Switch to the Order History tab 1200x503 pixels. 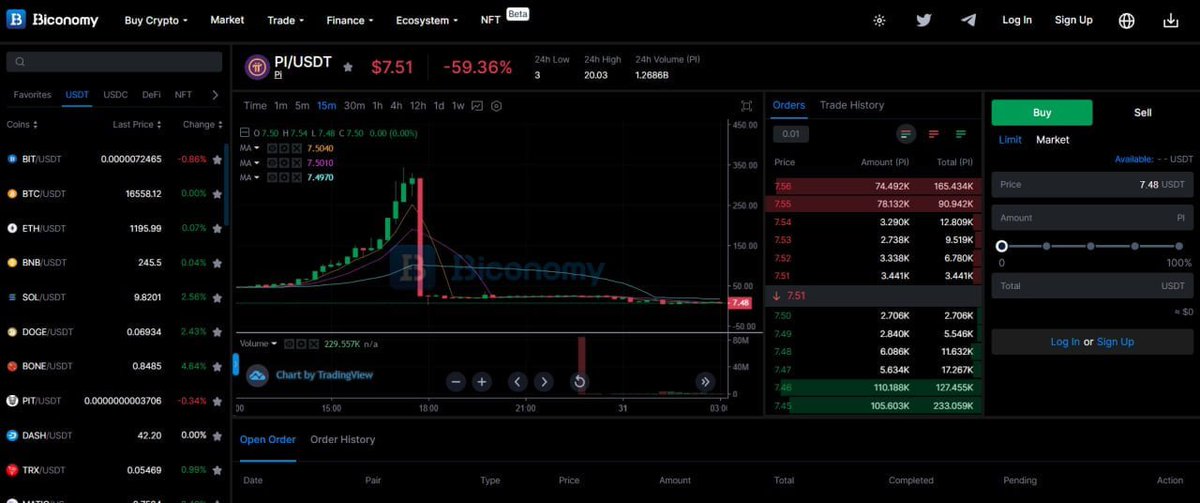pyautogui.click(x=343, y=439)
